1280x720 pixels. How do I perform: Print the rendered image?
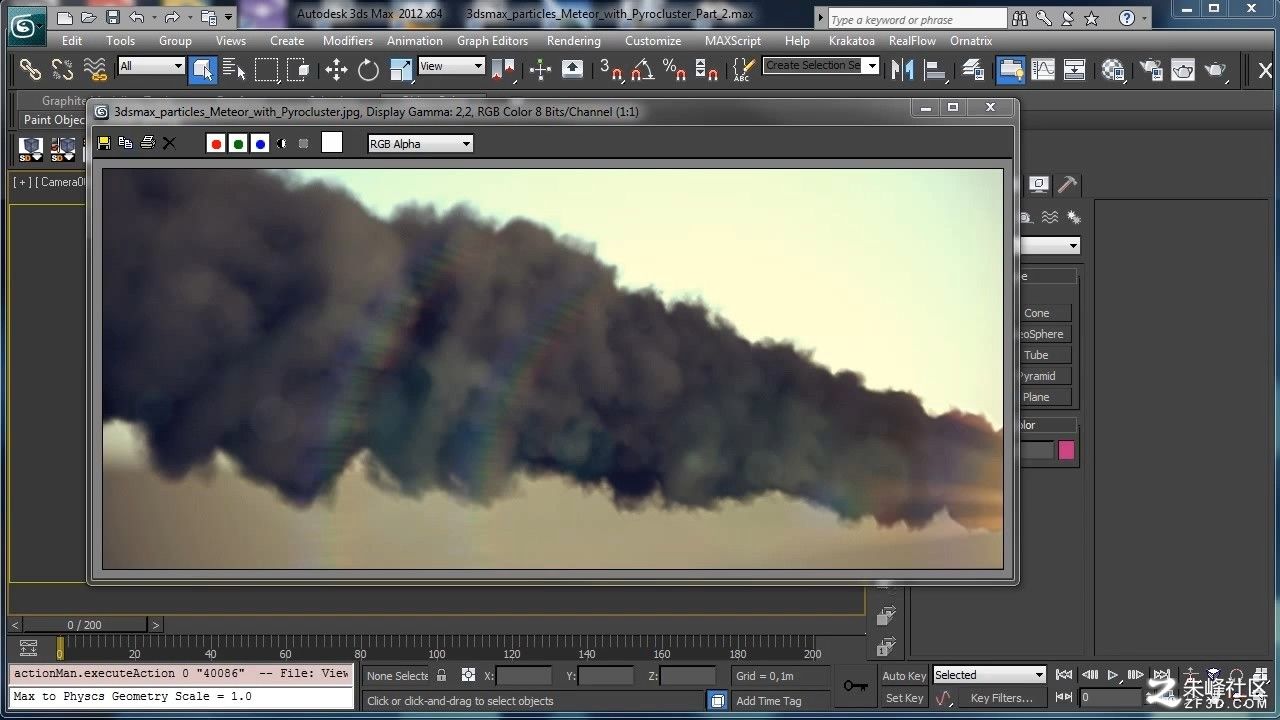click(148, 143)
